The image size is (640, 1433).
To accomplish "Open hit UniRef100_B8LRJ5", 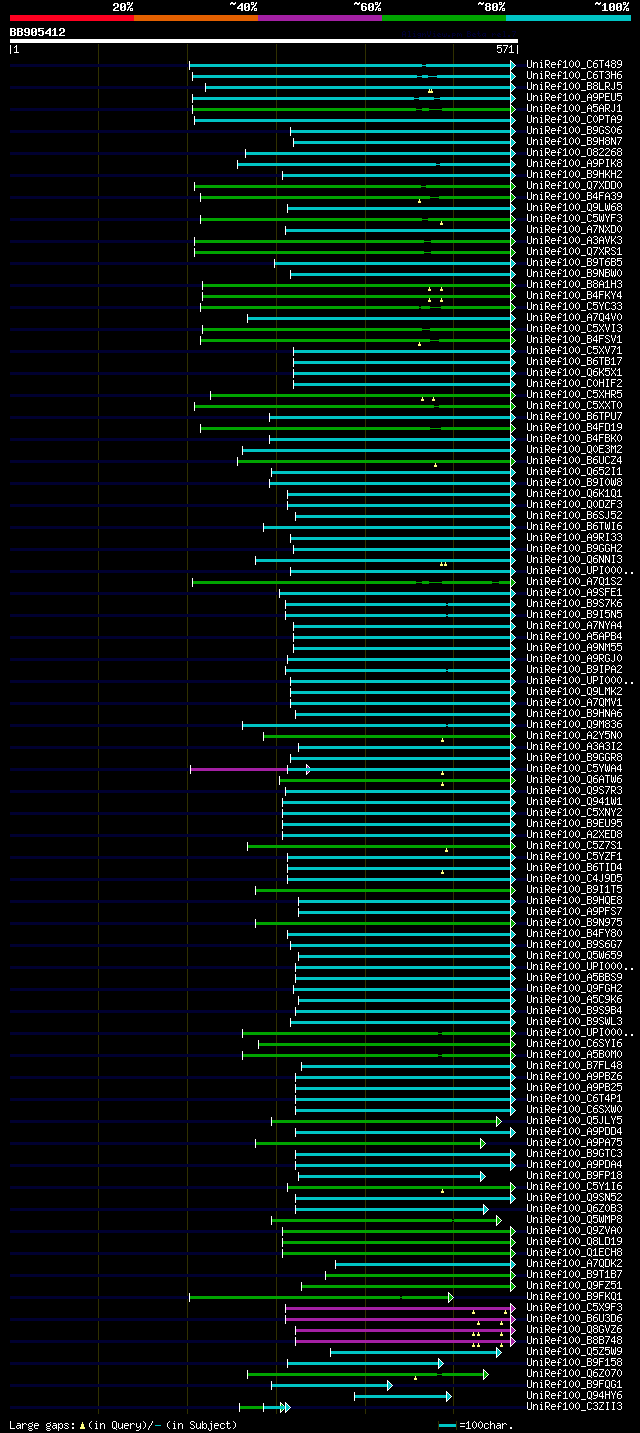I will (x=574, y=87).
